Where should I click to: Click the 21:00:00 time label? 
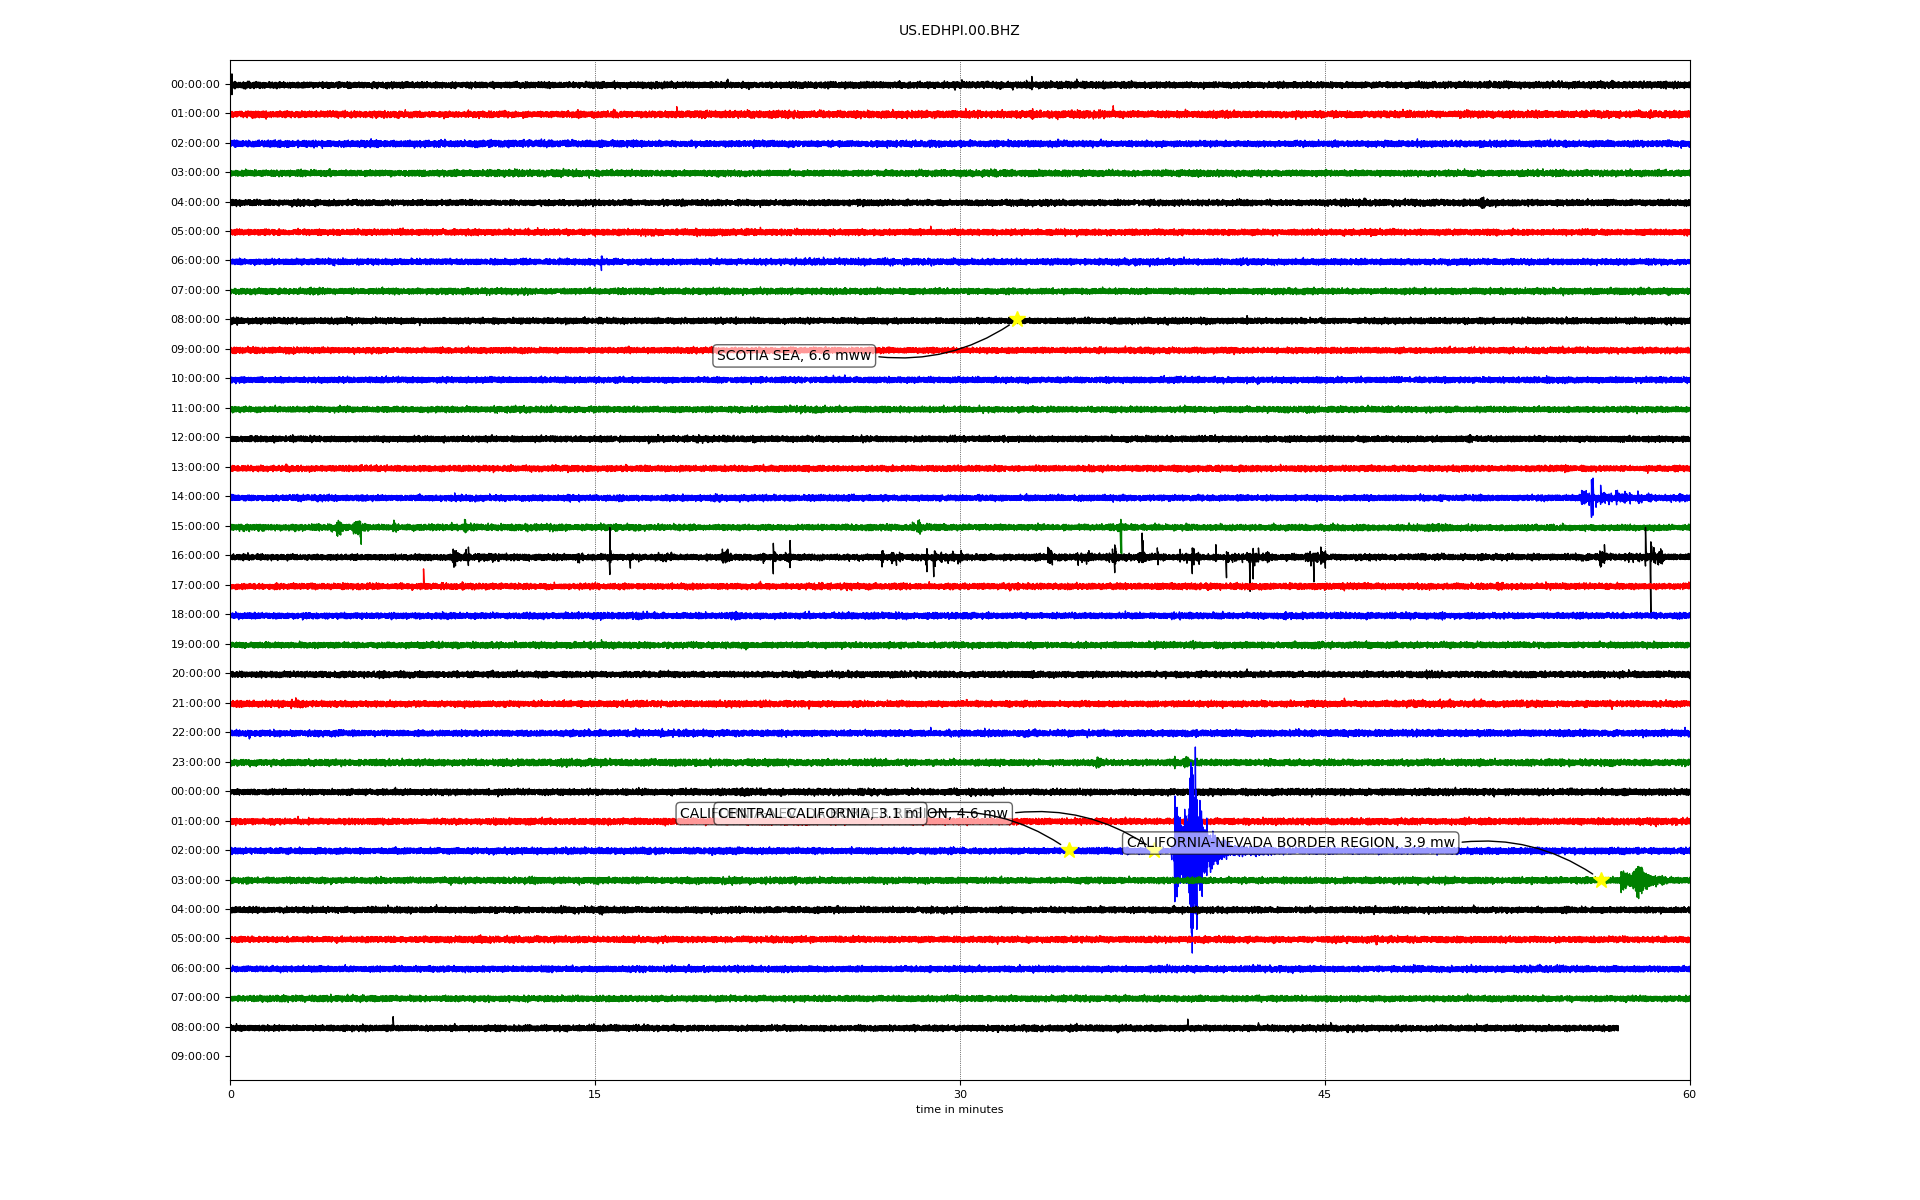coord(195,704)
